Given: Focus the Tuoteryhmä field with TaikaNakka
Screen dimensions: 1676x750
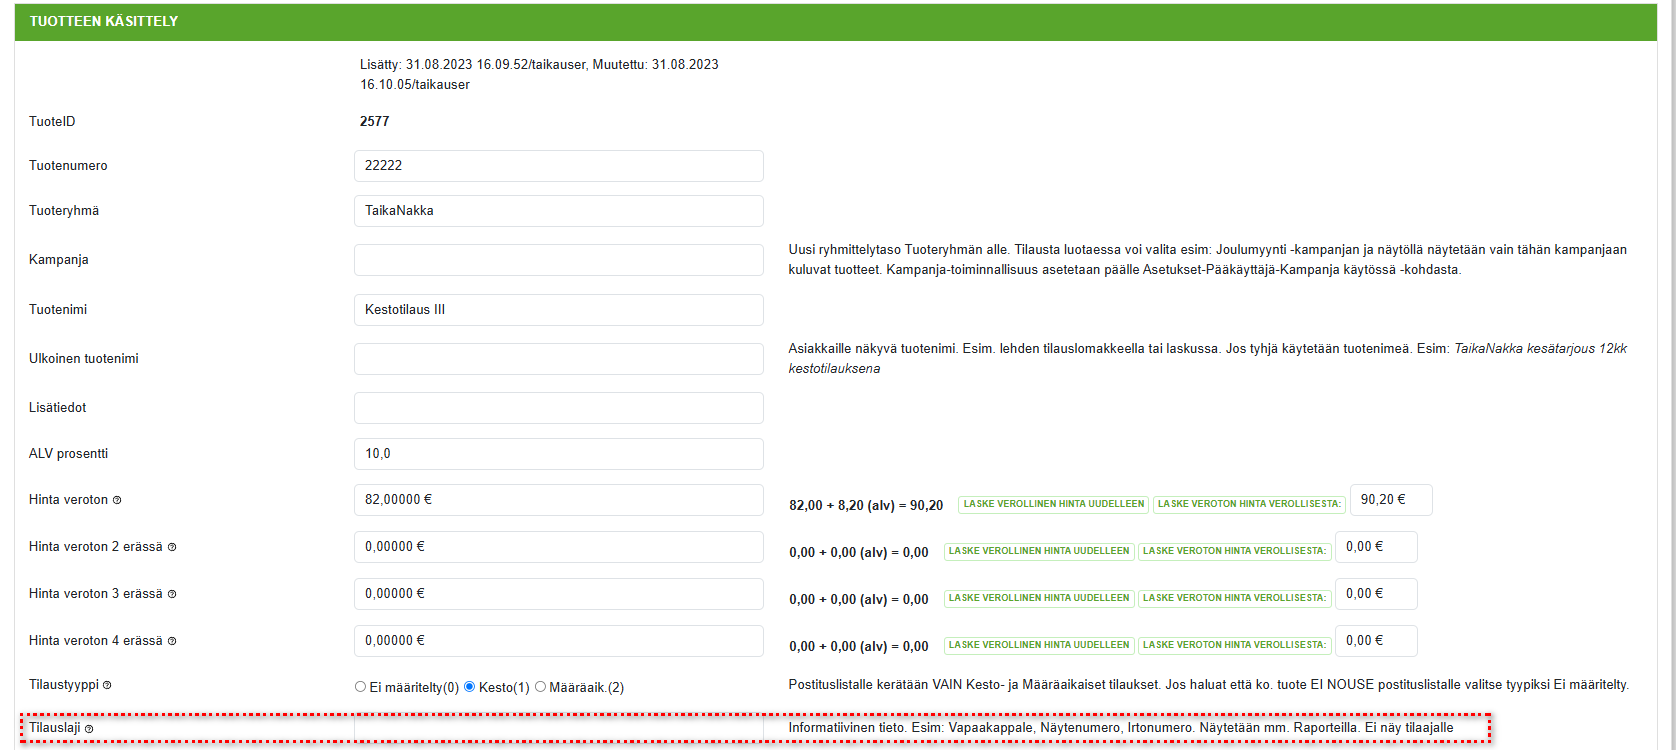Looking at the screenshot, I should coord(558,211).
